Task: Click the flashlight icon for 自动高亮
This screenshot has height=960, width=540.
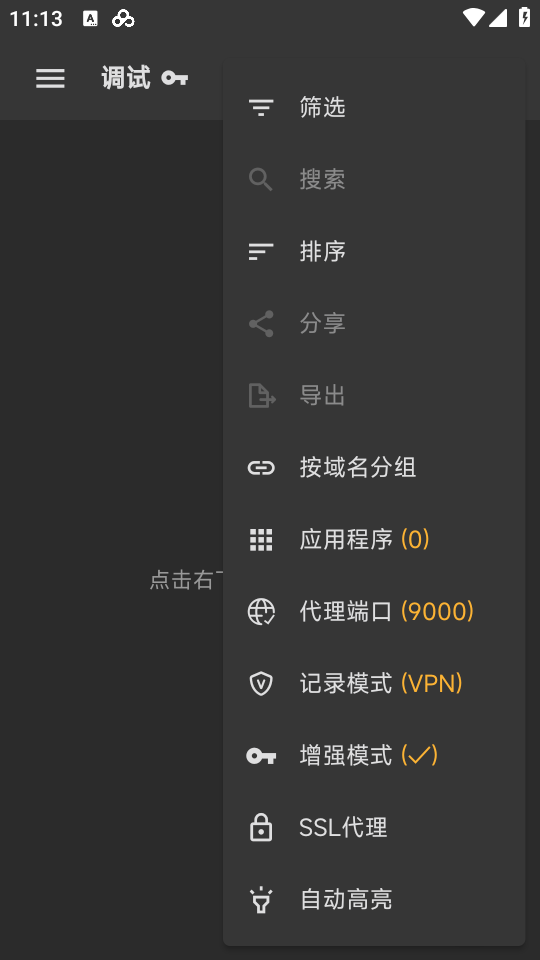Action: pyautogui.click(x=261, y=900)
